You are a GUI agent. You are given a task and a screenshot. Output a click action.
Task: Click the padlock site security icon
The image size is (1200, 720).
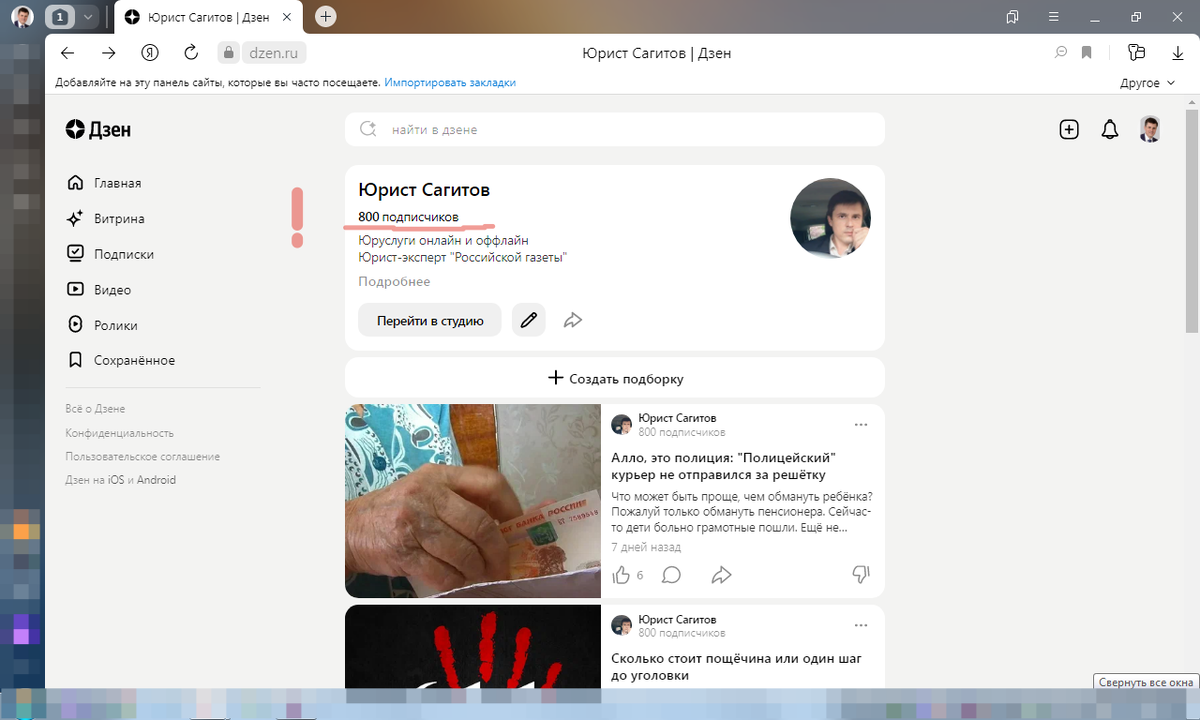(228, 53)
